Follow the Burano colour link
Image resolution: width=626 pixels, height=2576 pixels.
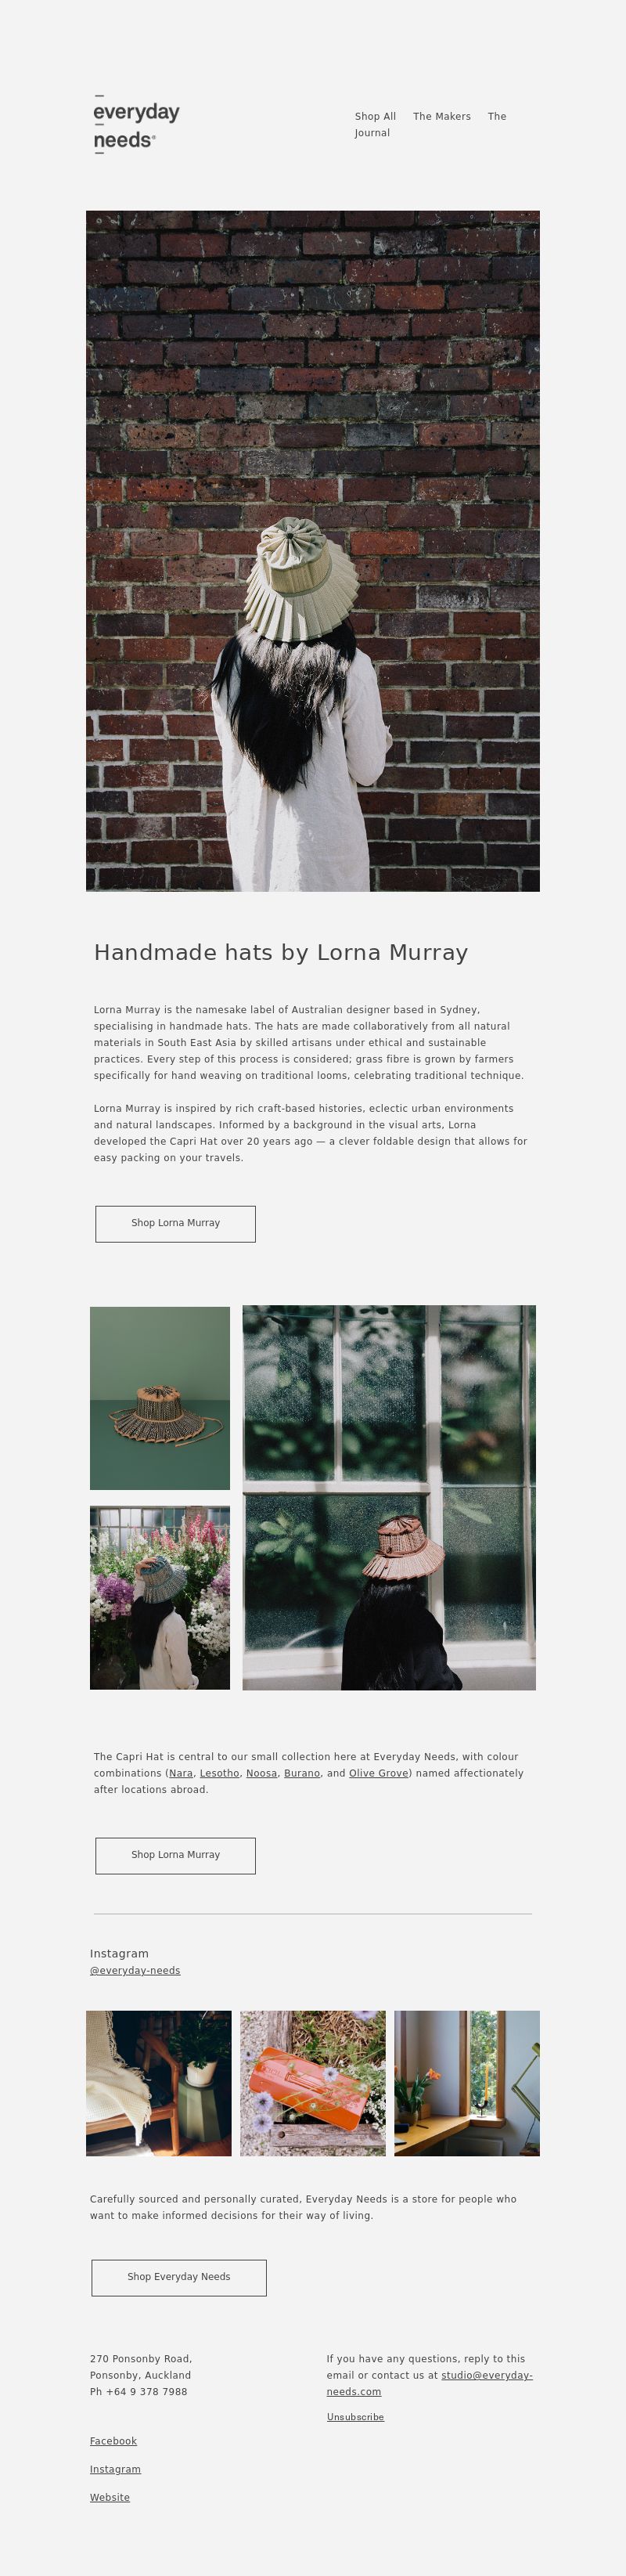(302, 1774)
